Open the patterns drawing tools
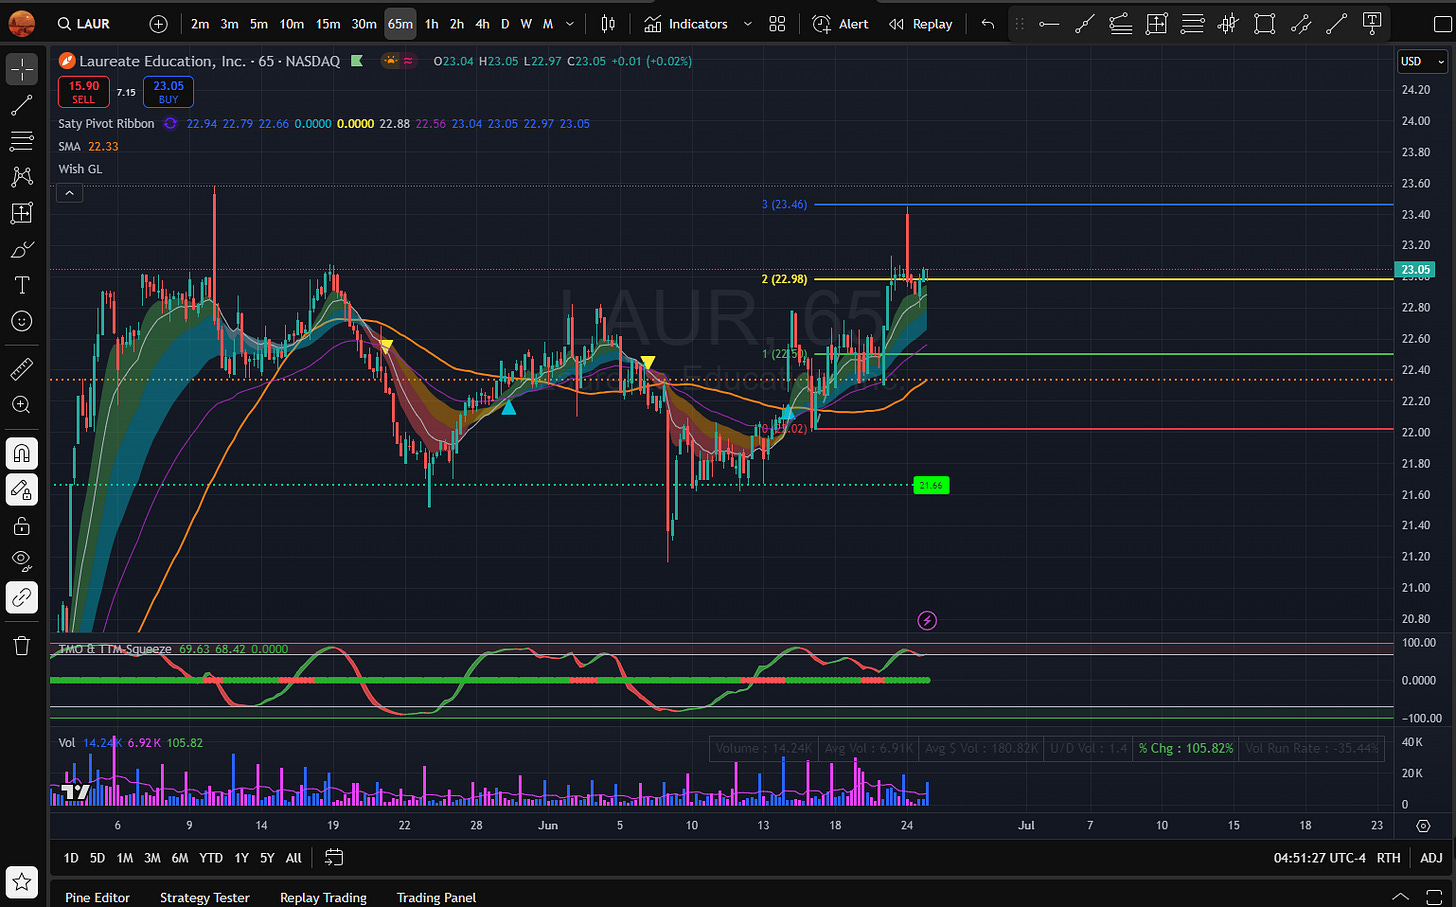1456x907 pixels. 22,177
